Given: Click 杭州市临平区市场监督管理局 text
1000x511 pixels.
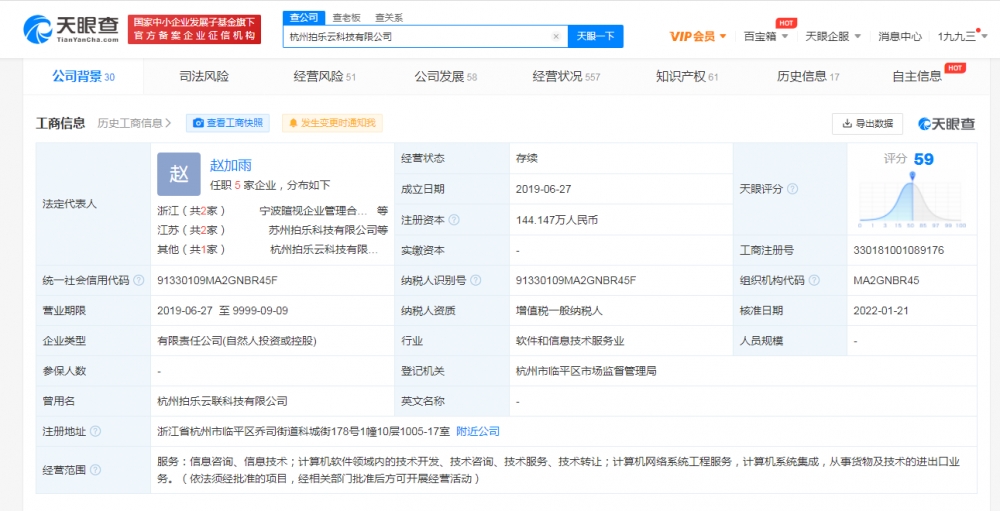Looking at the screenshot, I should coord(586,371).
